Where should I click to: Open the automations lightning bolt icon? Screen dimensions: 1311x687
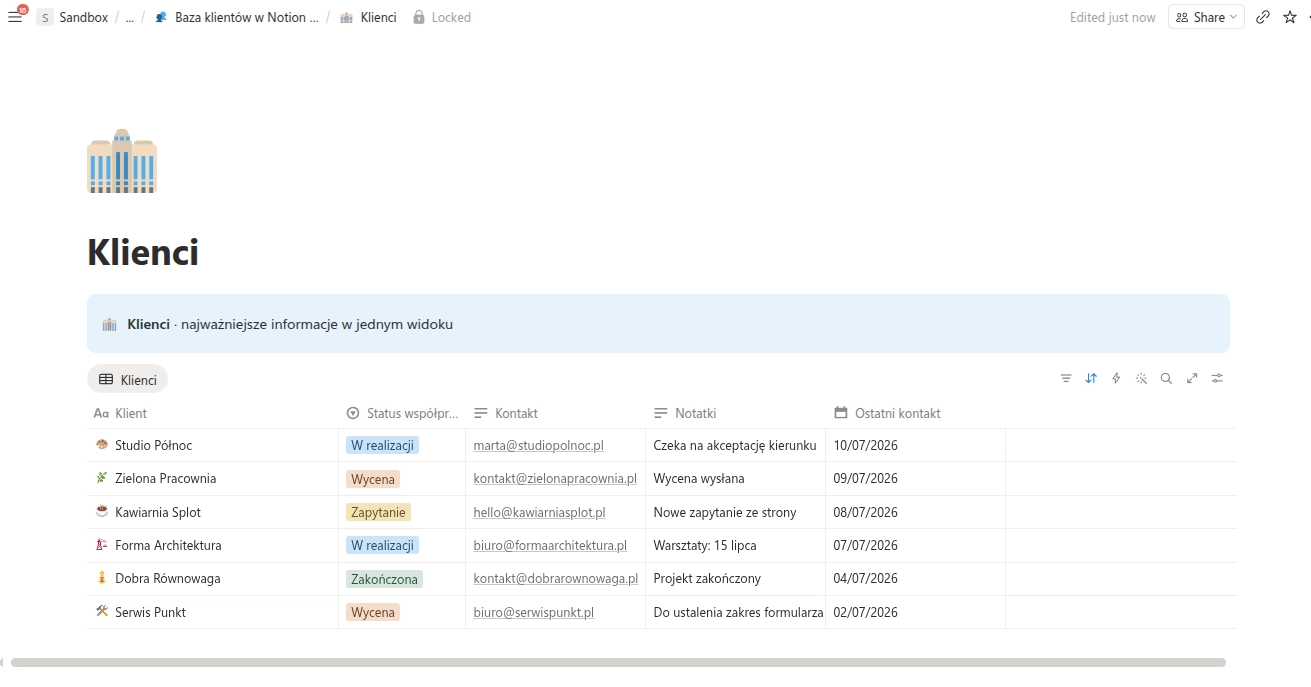pyautogui.click(x=1116, y=379)
